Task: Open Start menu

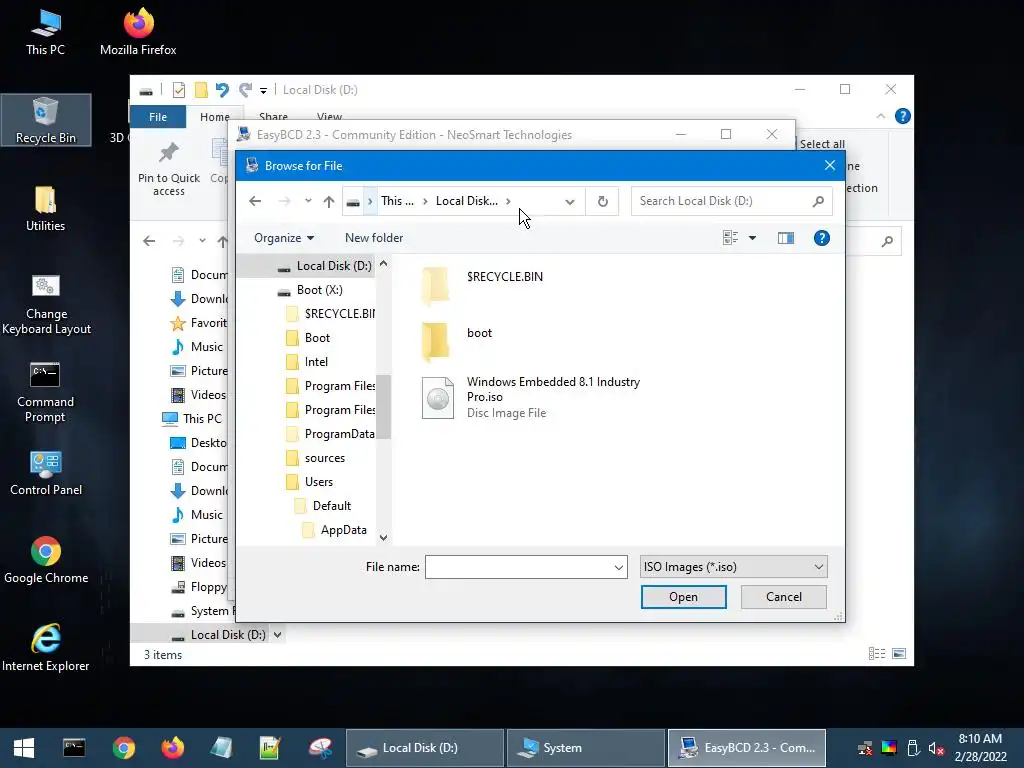Action: [x=24, y=748]
